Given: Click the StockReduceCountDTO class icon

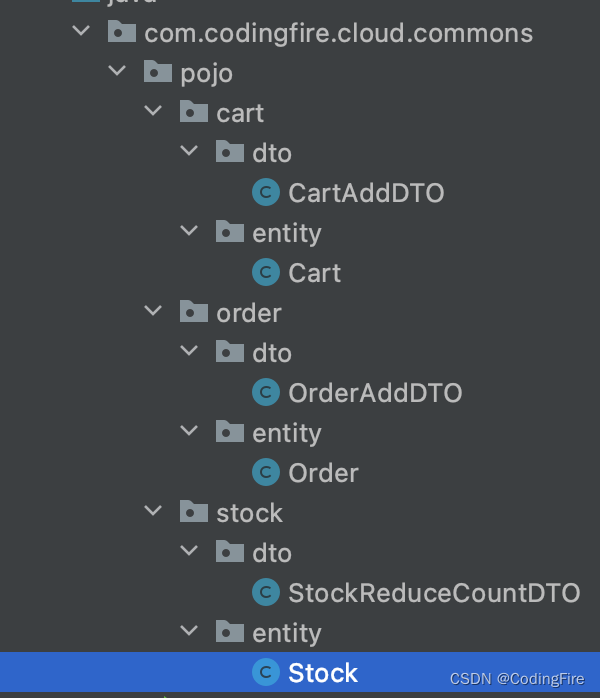Looking at the screenshot, I should [x=266, y=592].
